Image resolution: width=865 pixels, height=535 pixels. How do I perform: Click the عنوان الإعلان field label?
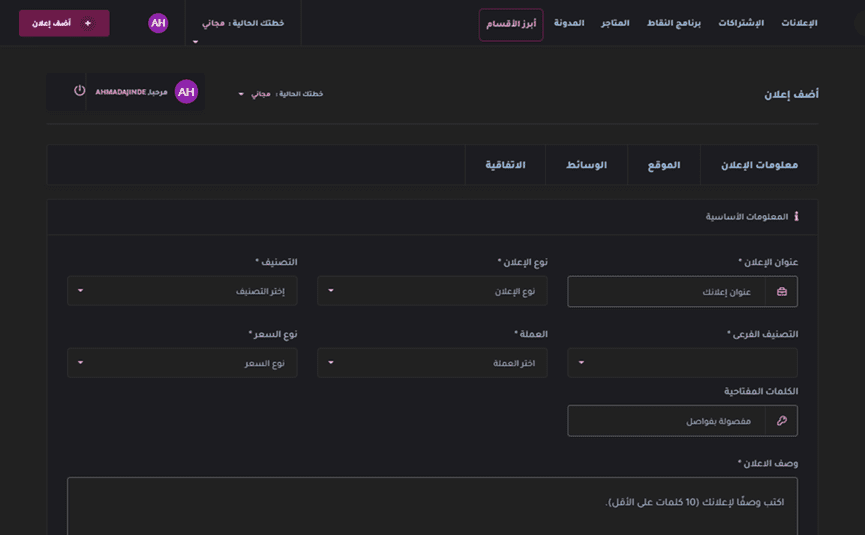[768, 262]
